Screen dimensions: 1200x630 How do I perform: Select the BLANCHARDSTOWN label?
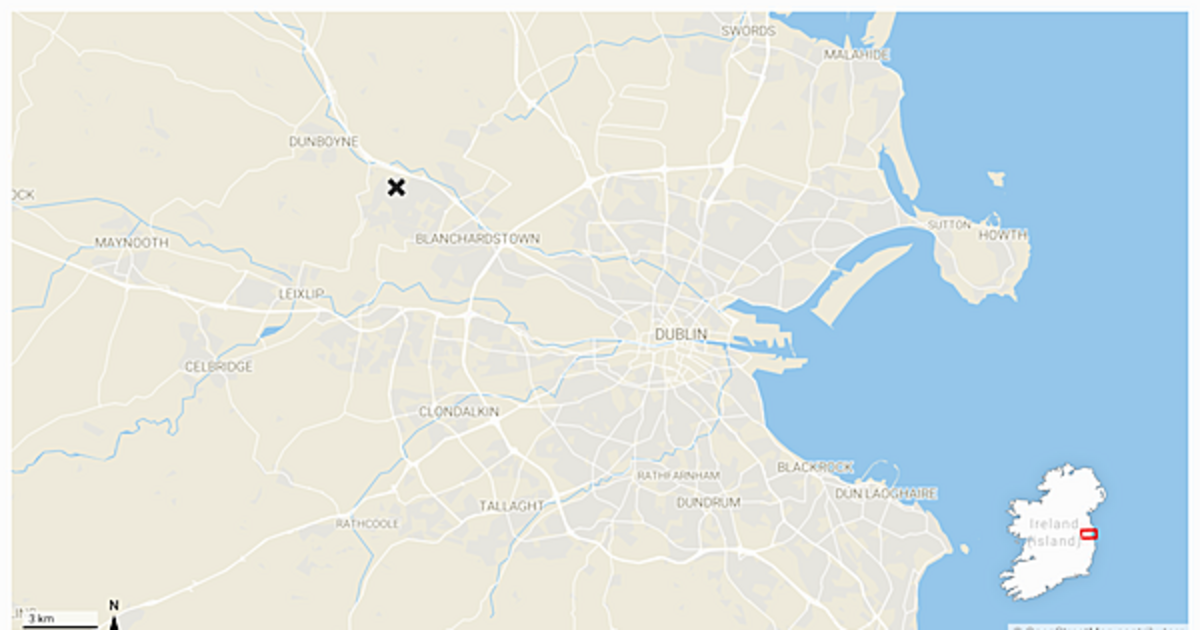(477, 239)
